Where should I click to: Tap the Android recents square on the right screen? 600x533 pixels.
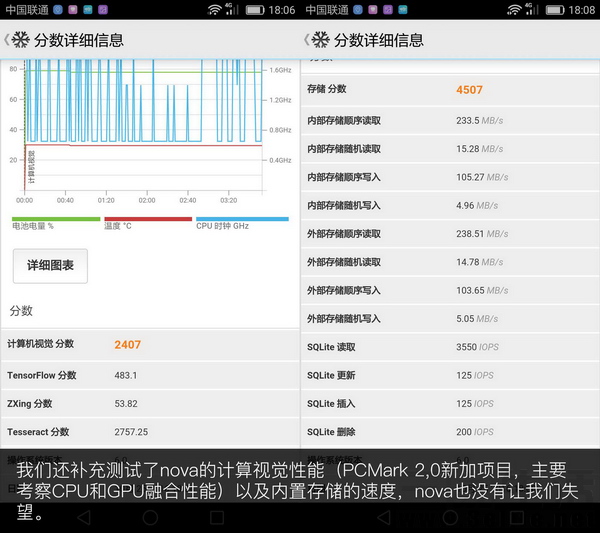coord(517,517)
